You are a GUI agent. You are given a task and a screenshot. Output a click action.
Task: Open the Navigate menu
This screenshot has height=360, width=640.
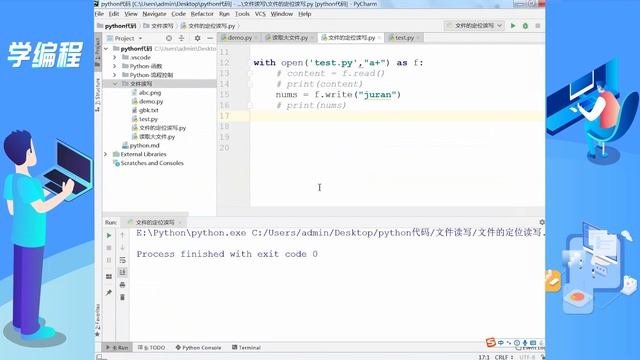(x=154, y=14)
